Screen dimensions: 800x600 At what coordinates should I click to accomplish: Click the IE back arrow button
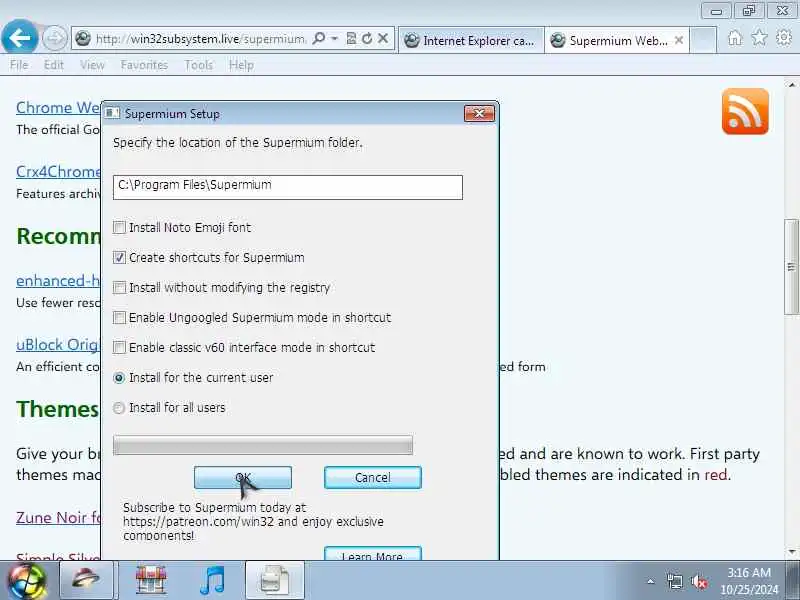[x=19, y=37]
